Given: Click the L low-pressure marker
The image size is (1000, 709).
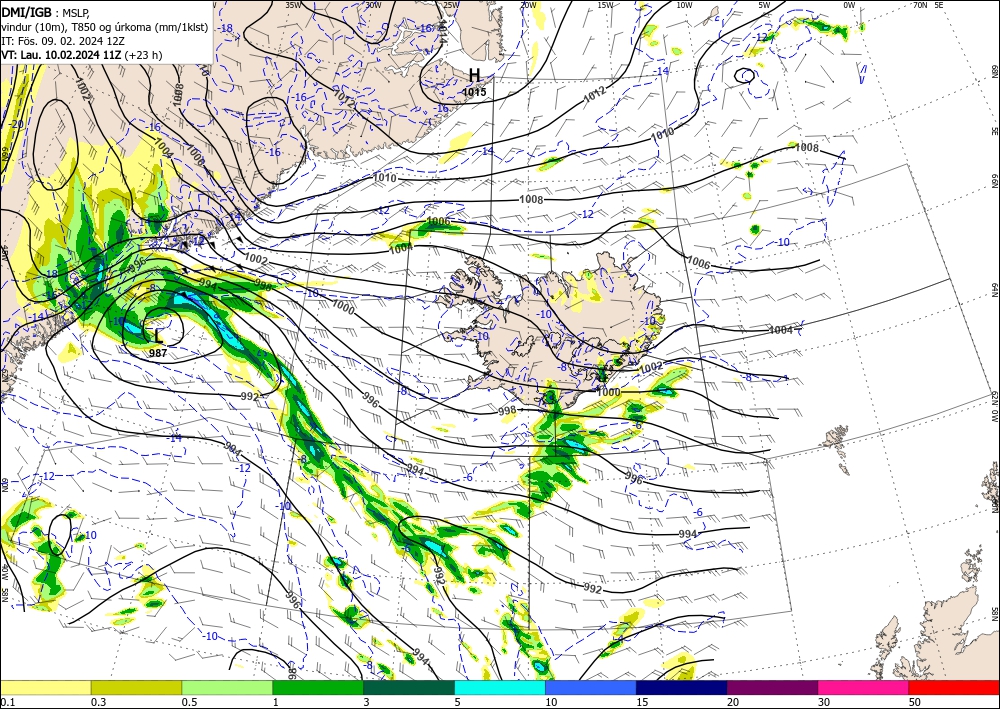Looking at the screenshot, I should [158, 335].
